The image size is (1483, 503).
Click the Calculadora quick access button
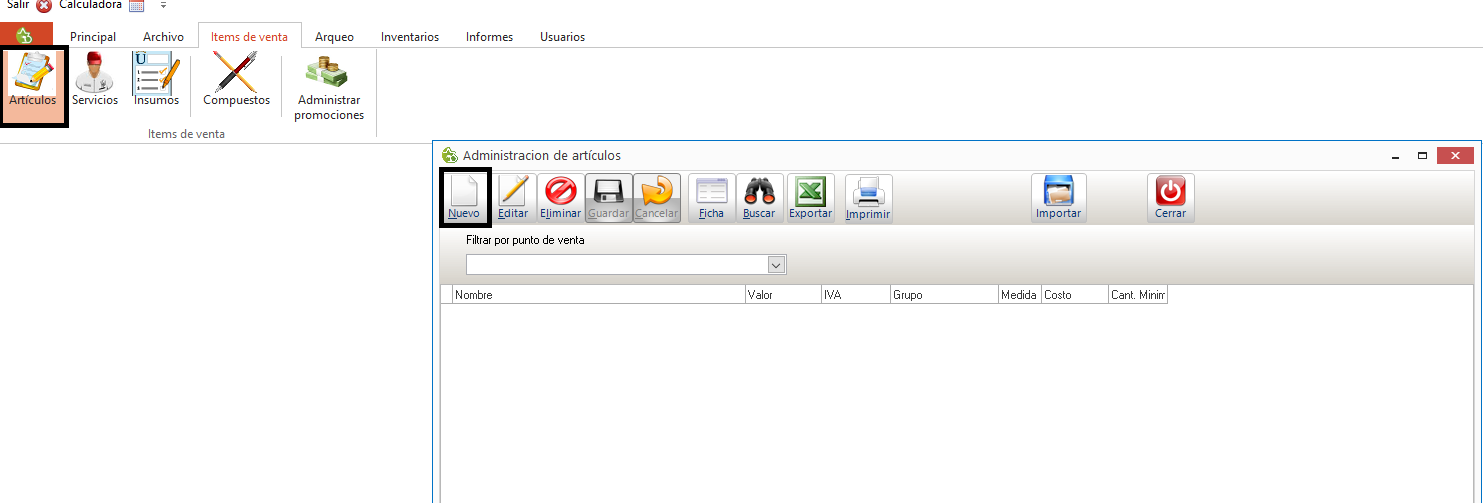point(90,6)
